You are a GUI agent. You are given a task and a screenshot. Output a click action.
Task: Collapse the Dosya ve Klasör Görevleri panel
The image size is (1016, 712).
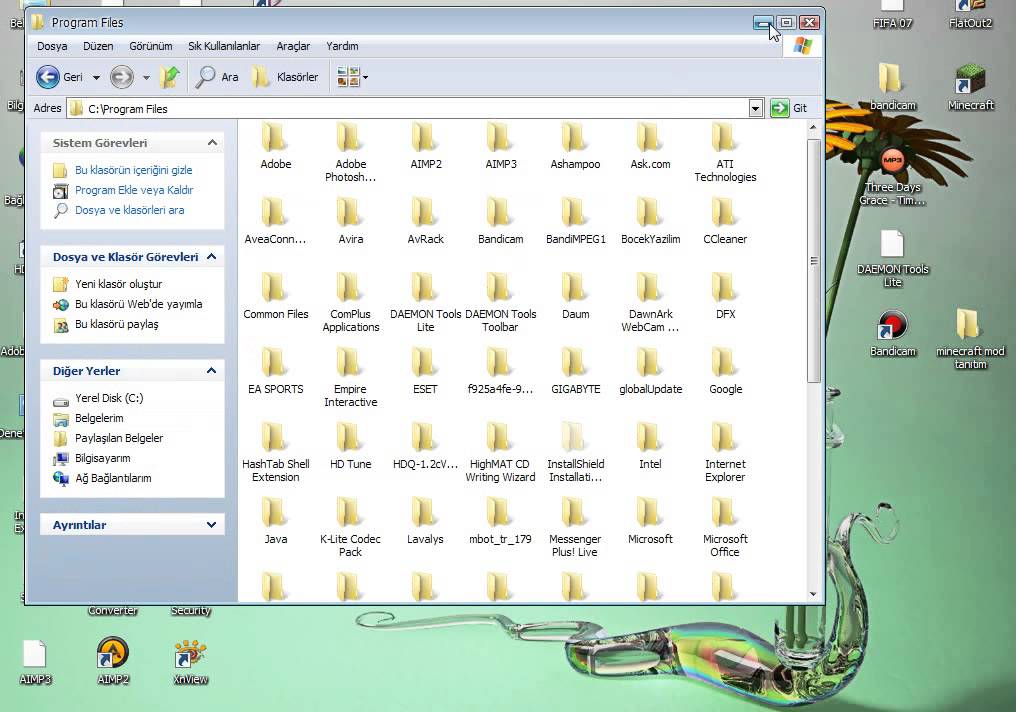pos(212,257)
